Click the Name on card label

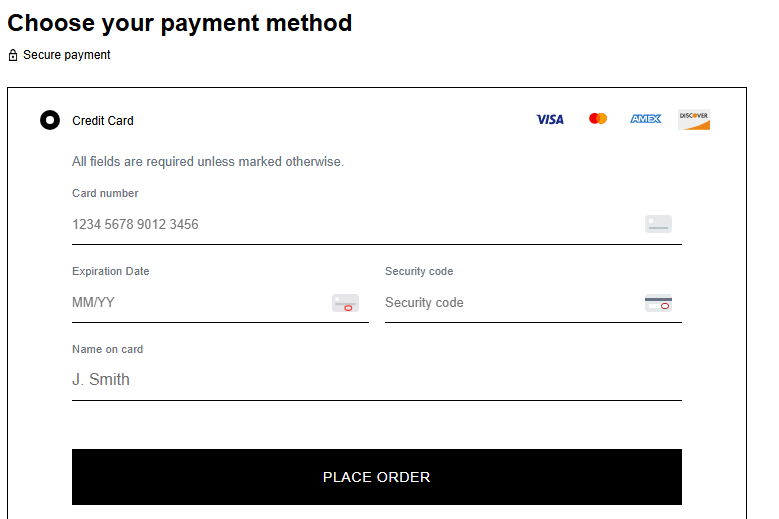coord(108,350)
